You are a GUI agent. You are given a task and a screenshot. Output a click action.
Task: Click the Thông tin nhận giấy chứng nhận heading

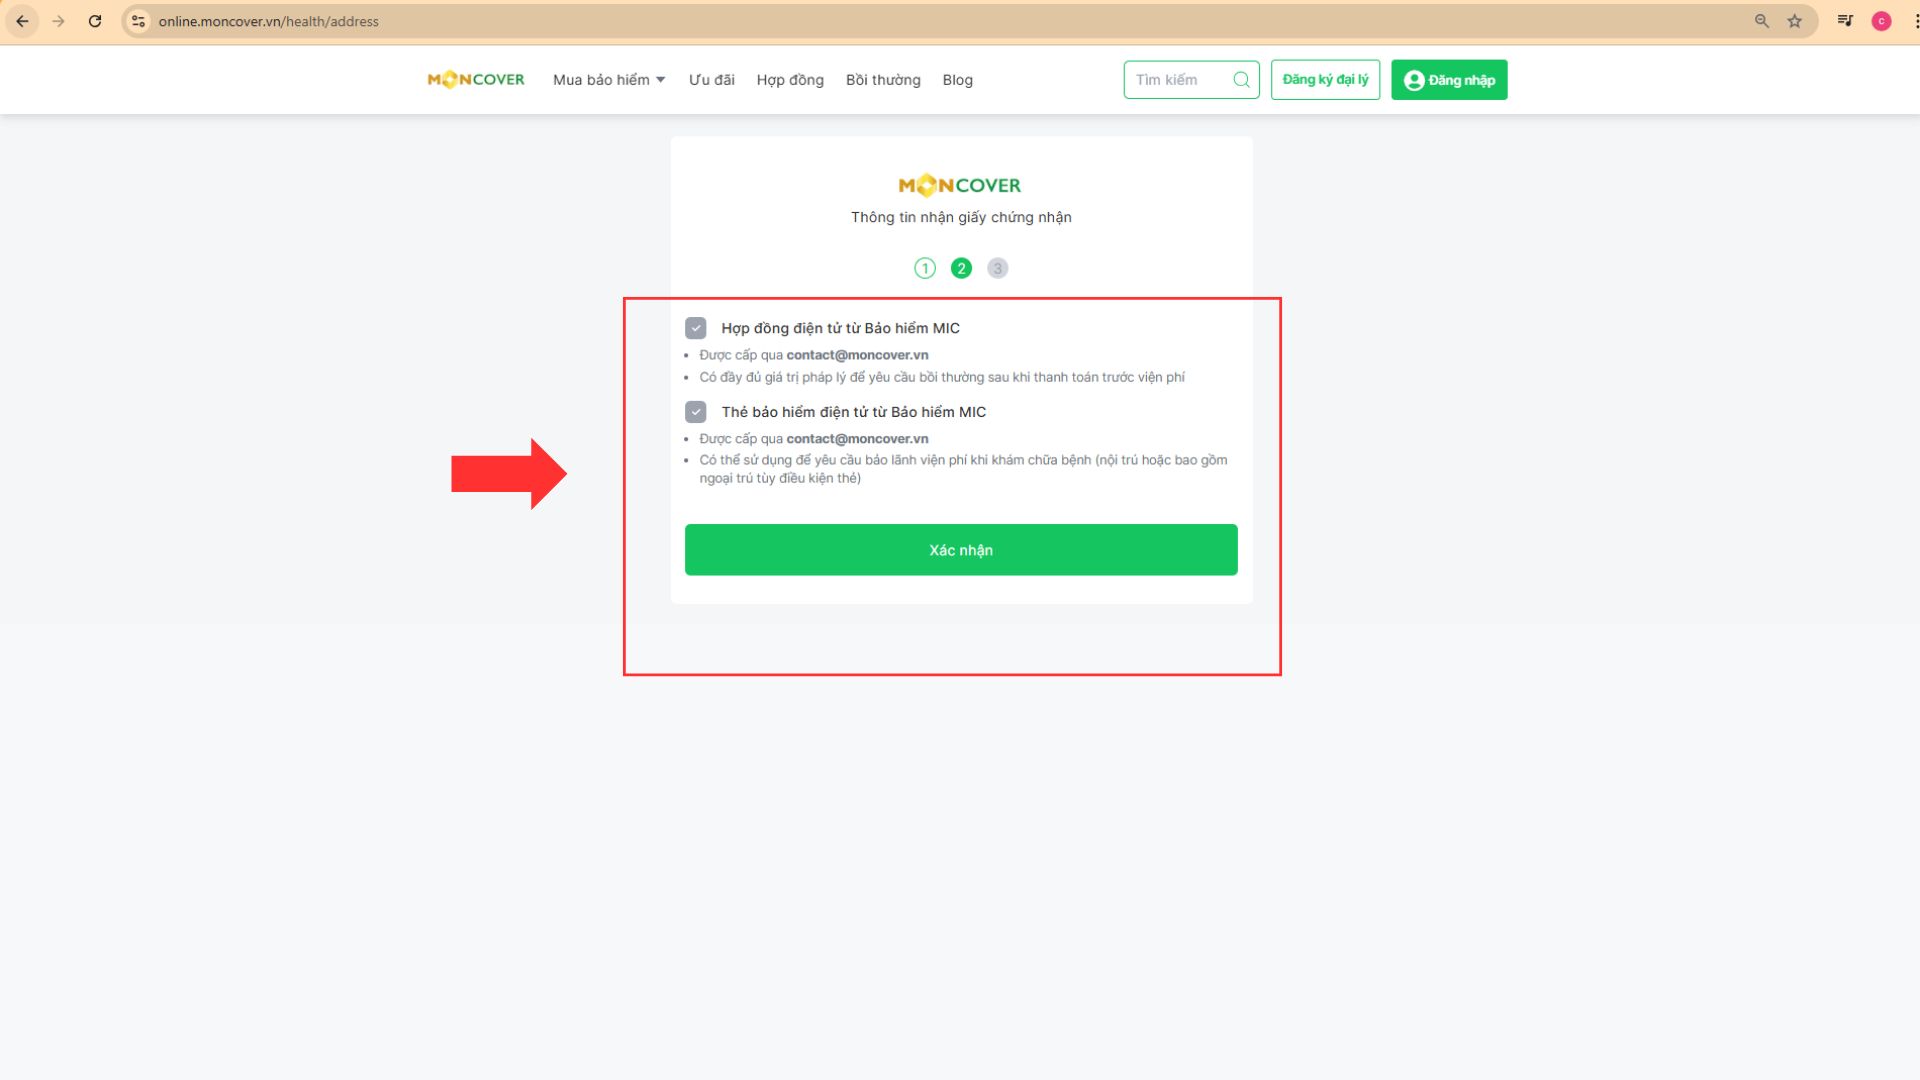click(x=961, y=217)
